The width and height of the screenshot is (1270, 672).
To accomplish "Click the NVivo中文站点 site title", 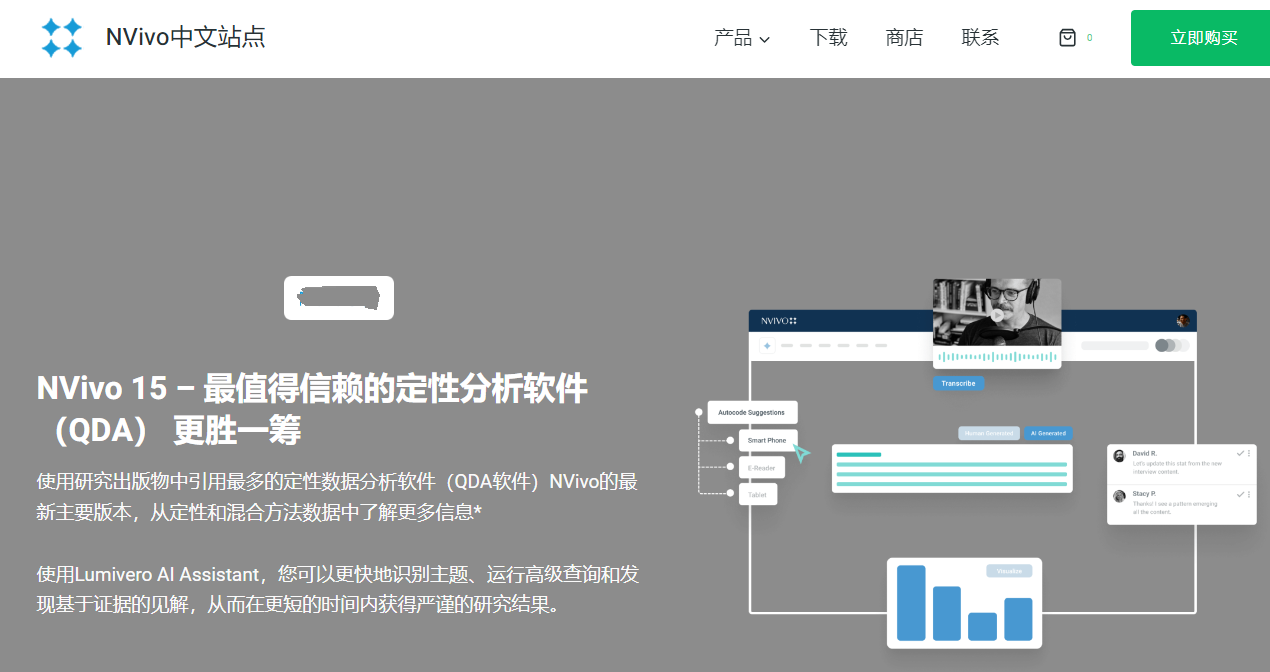I will (x=186, y=38).
